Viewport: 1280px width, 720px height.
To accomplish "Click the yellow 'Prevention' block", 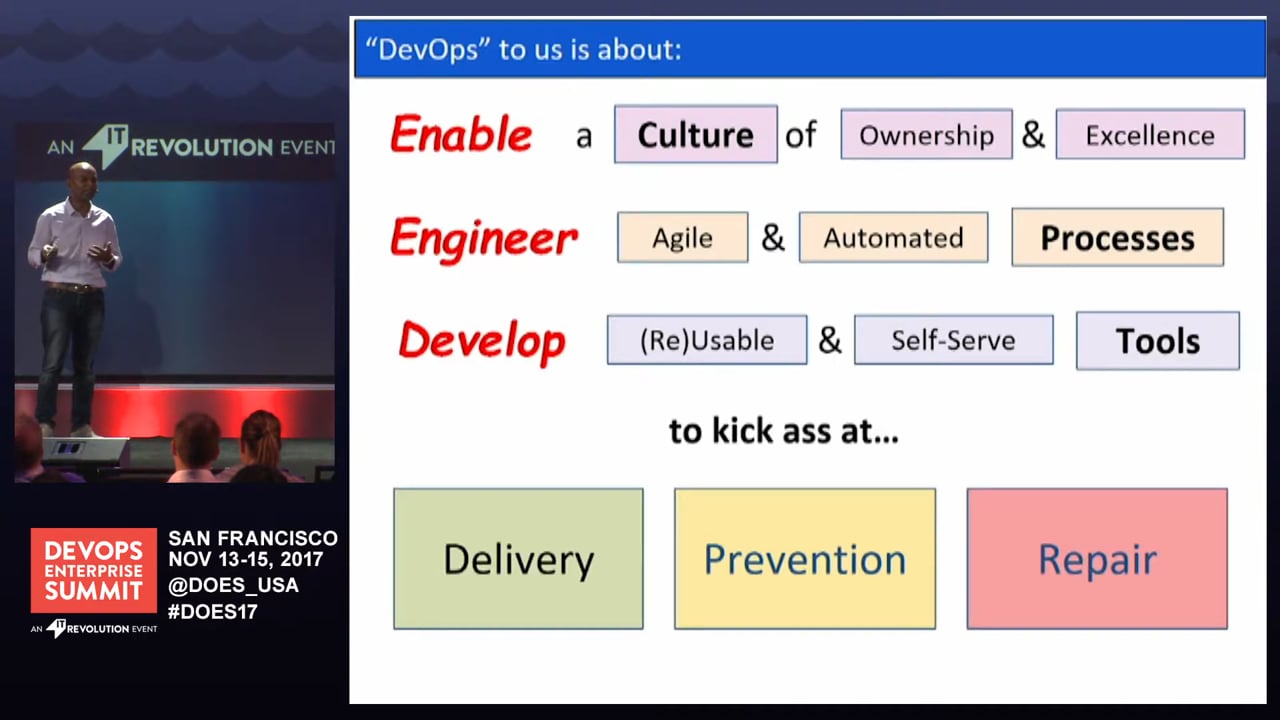I will tap(805, 559).
